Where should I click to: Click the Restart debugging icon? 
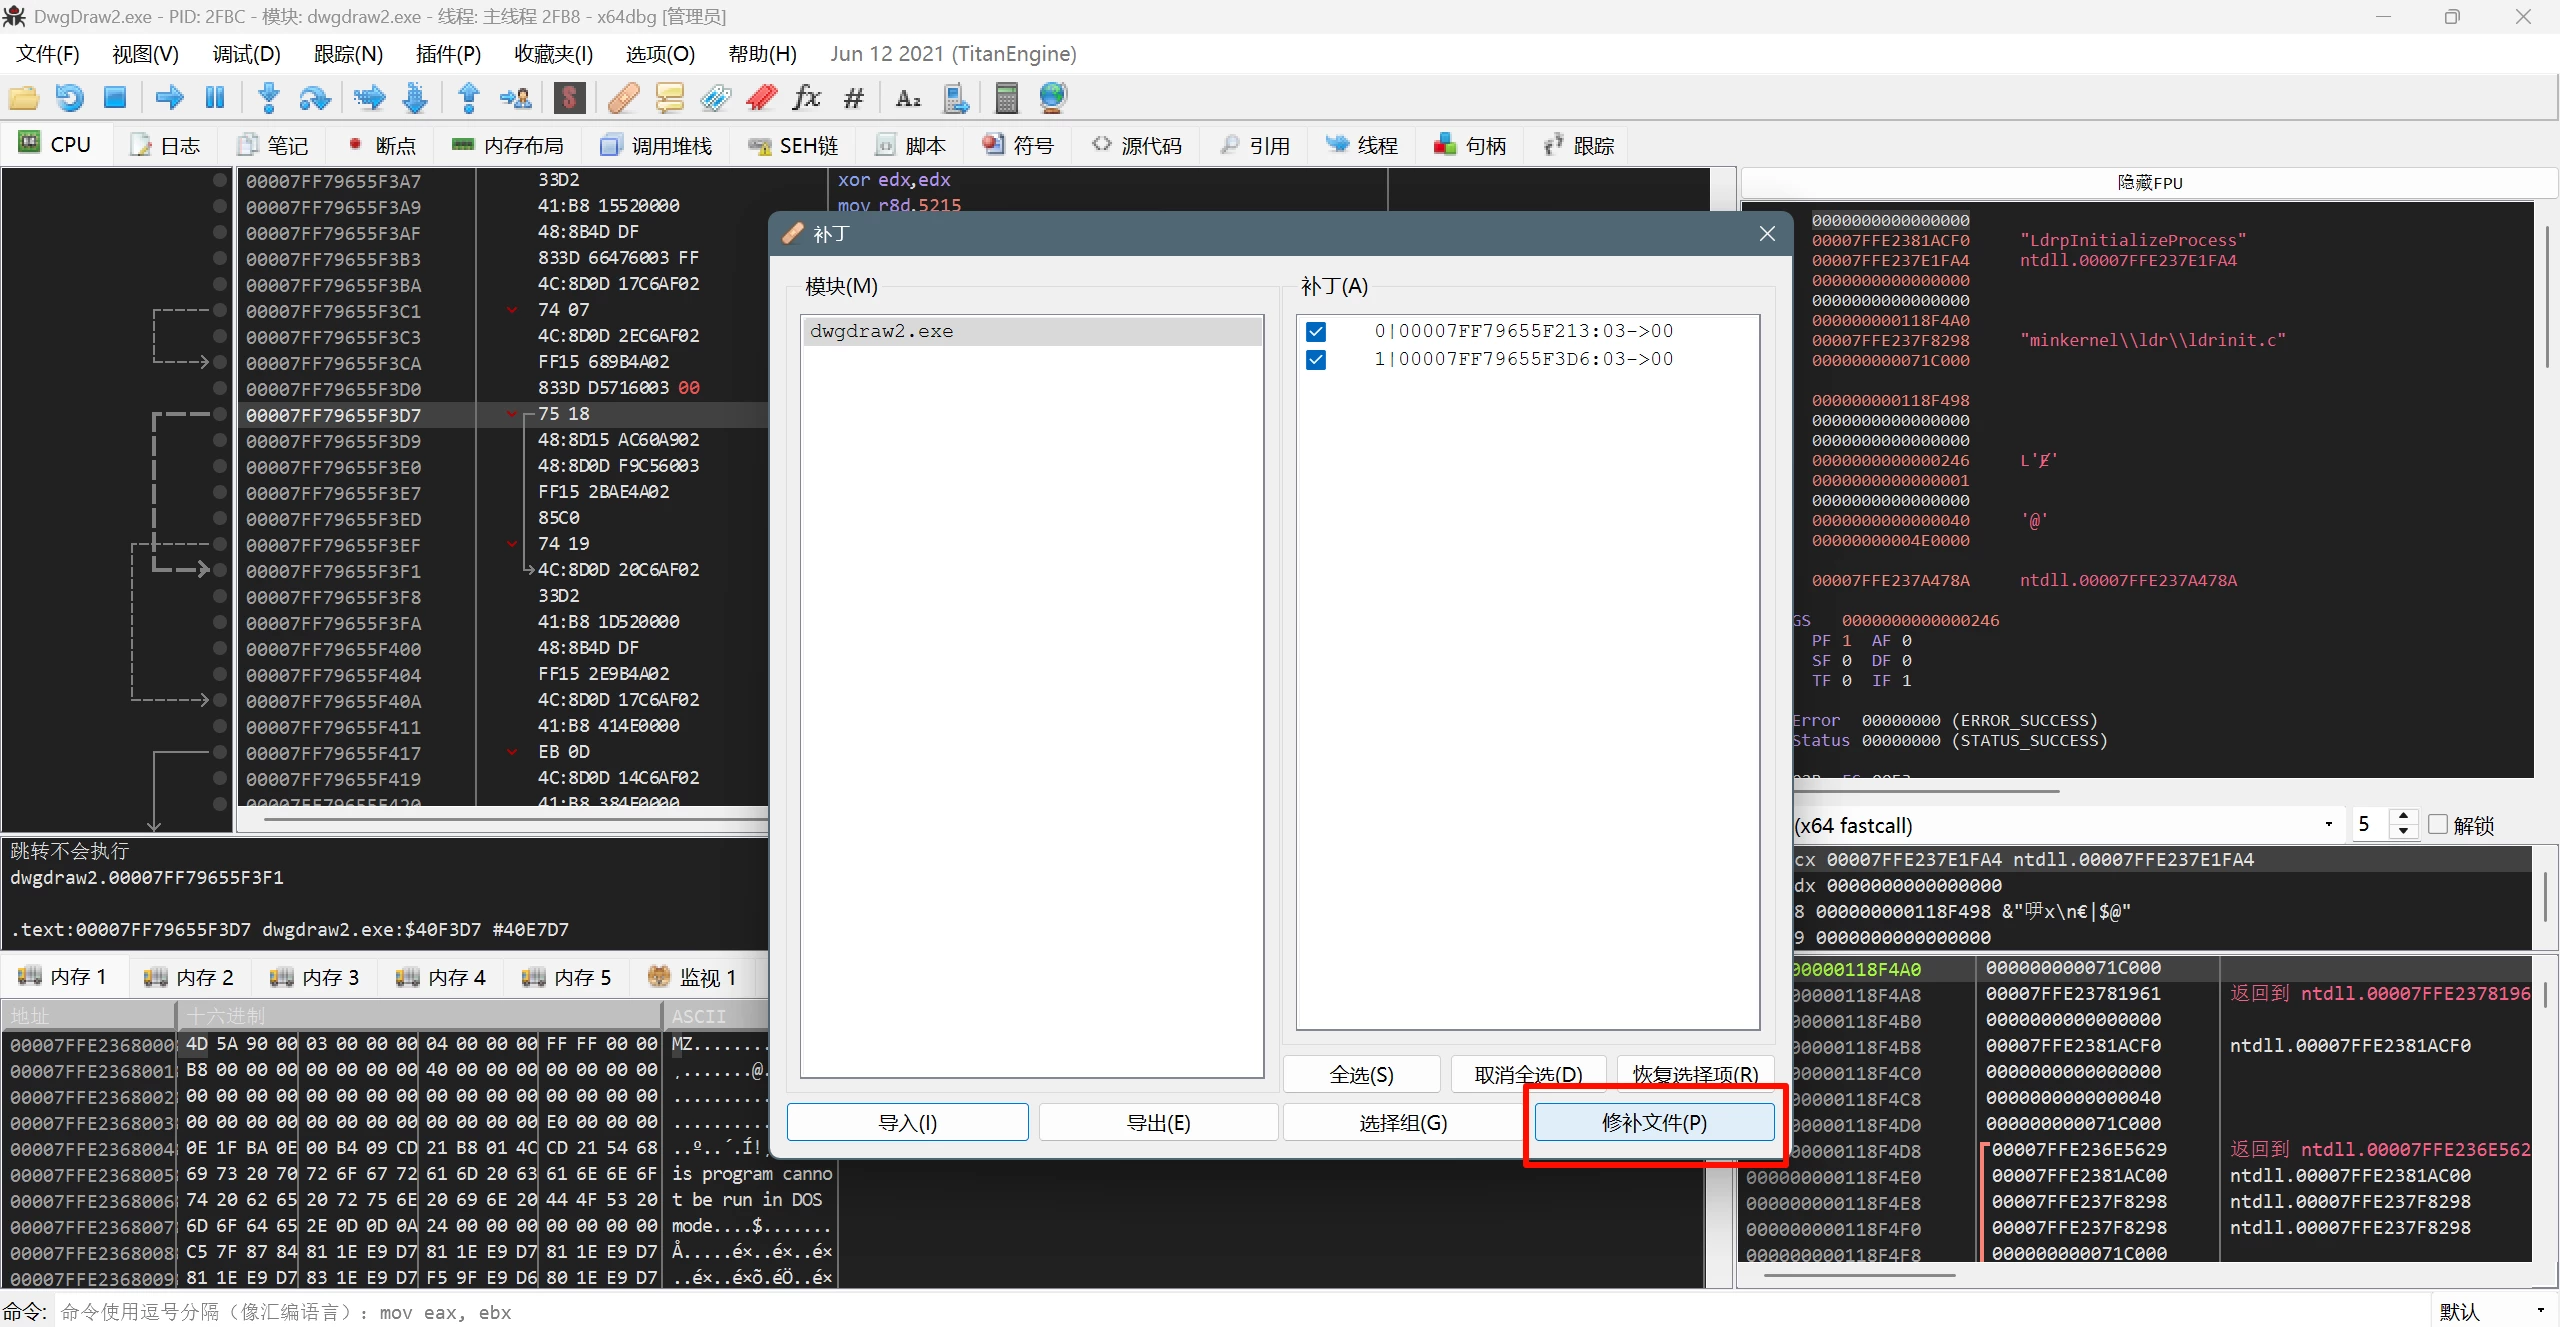[x=69, y=98]
